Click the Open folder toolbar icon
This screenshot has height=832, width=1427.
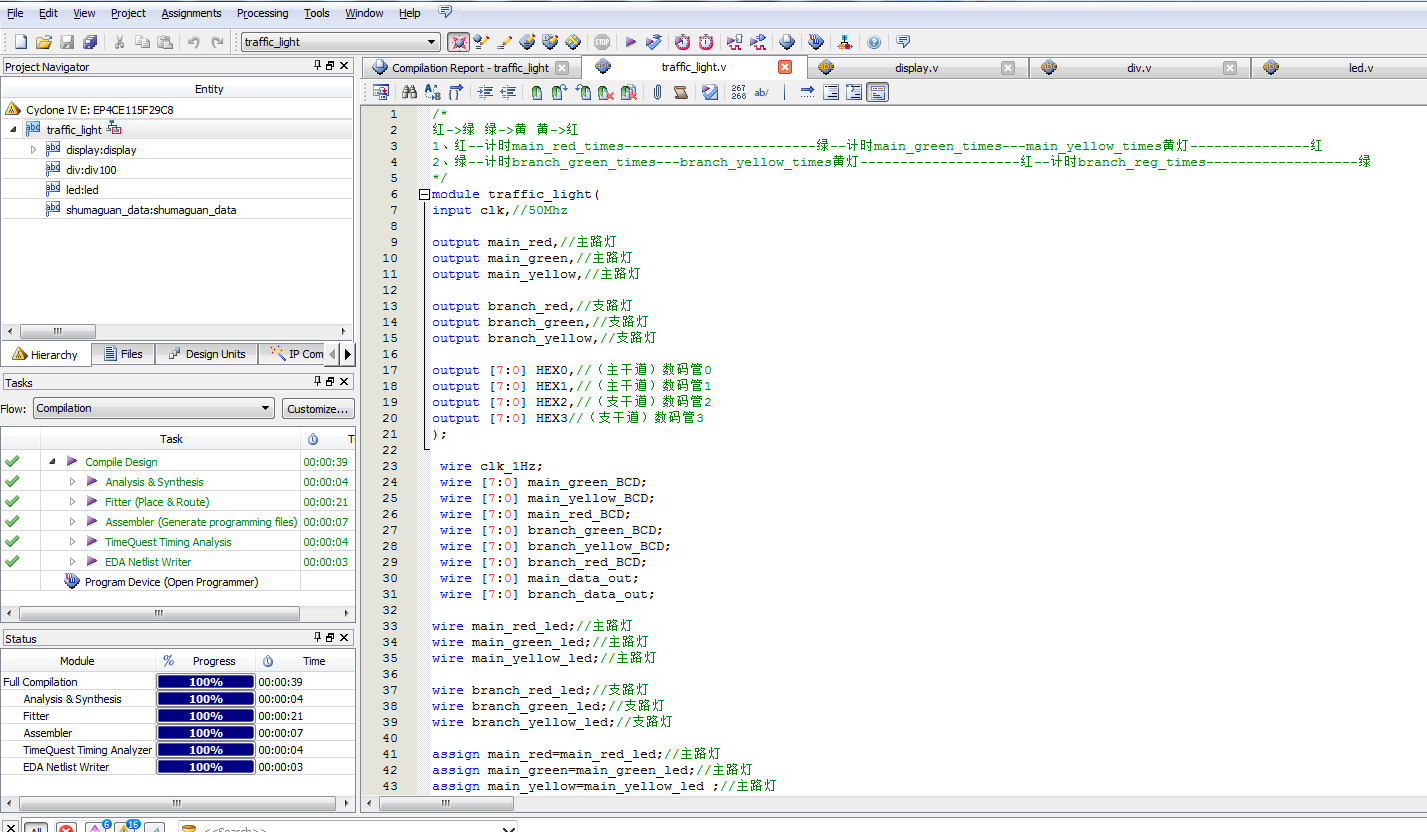pyautogui.click(x=44, y=42)
